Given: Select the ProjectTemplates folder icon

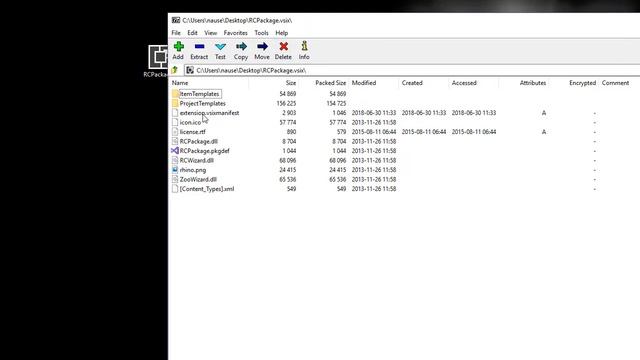Looking at the screenshot, I should (x=176, y=103).
